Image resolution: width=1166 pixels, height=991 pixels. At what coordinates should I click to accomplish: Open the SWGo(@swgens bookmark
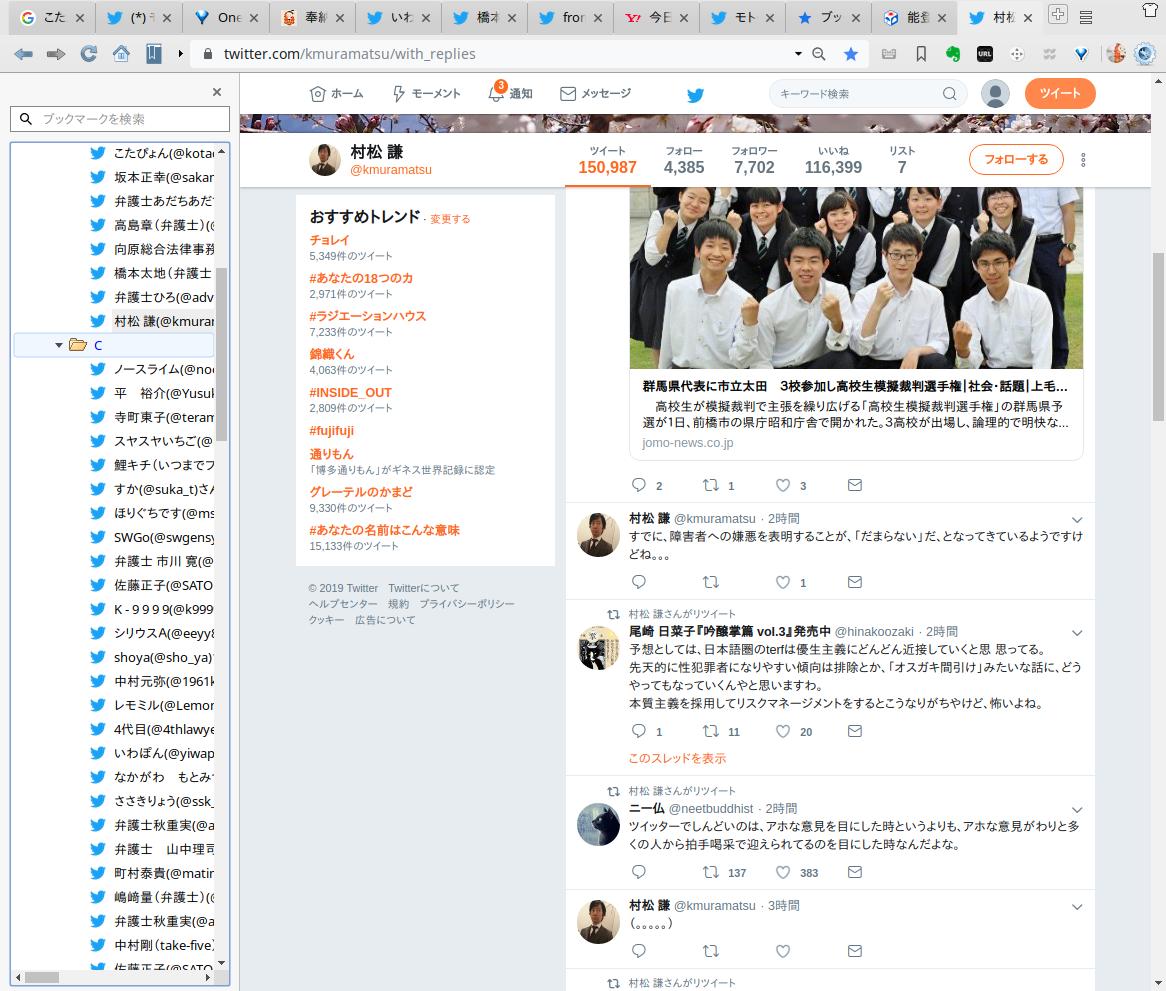click(152, 538)
